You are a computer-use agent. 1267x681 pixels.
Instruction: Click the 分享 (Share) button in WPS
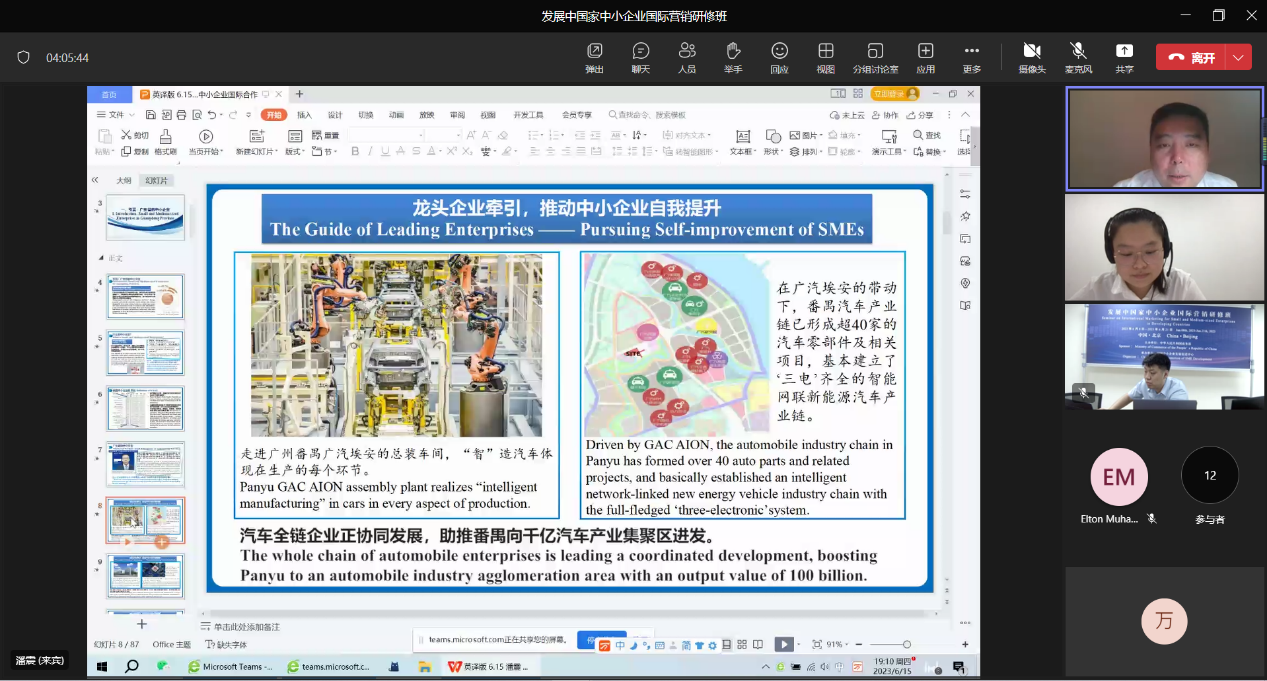pos(920,115)
